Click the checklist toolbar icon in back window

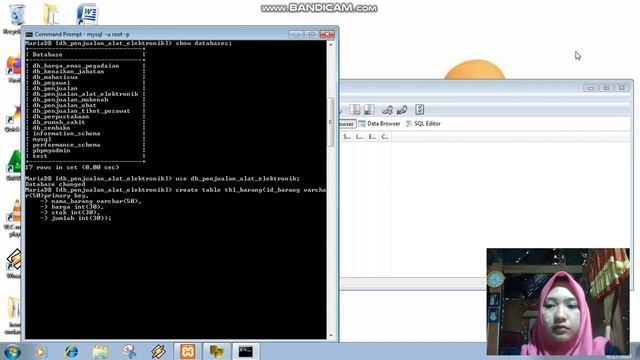[x=420, y=109]
